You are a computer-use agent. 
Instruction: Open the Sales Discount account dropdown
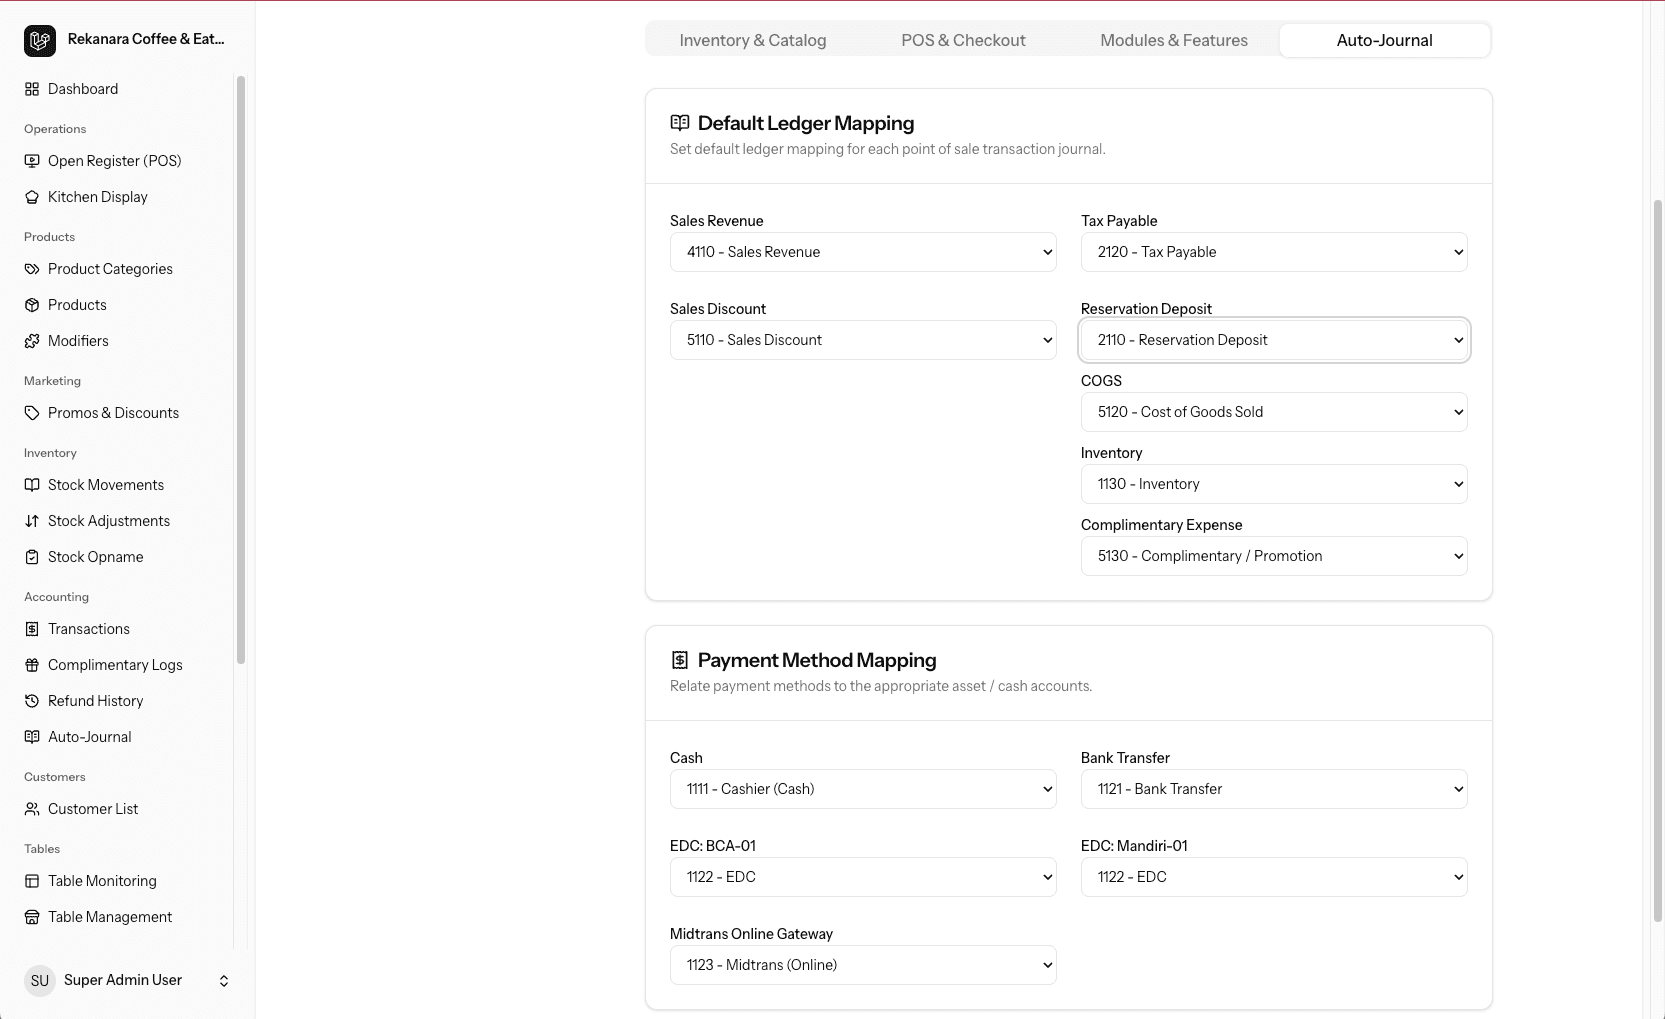coord(863,340)
